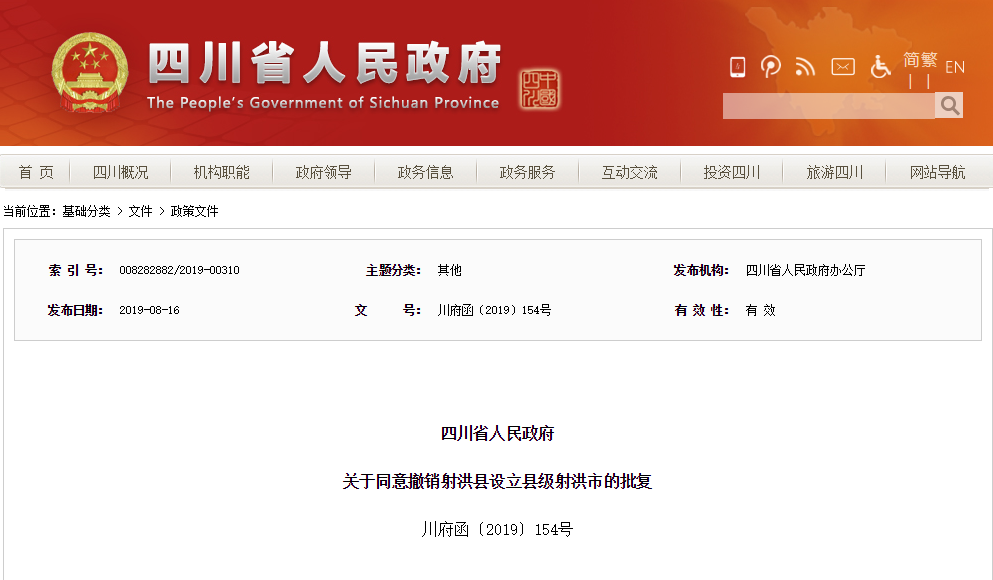
Task: Click the national emblem logo
Action: [90, 72]
